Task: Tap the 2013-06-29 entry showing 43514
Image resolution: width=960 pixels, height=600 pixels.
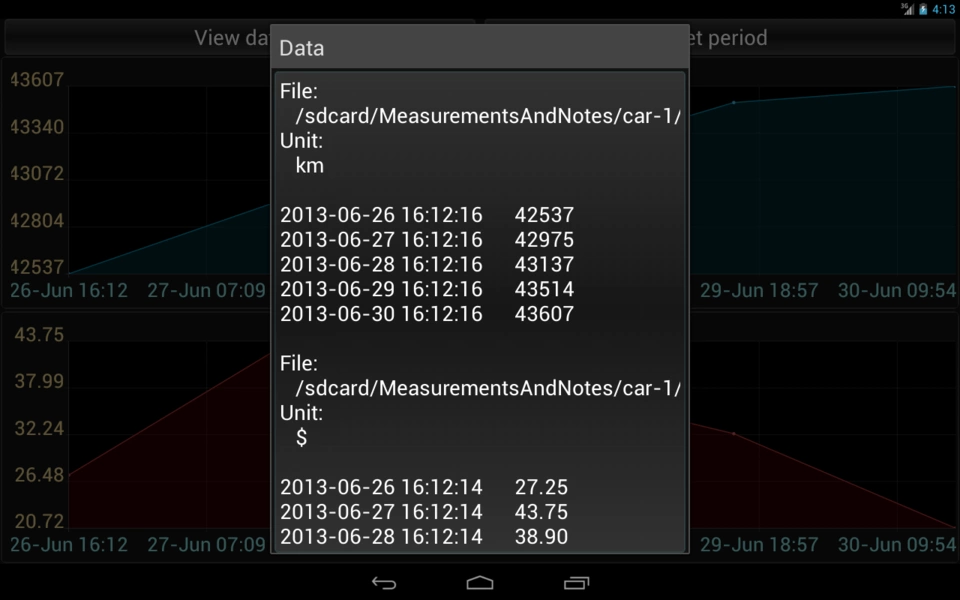Action: [427, 289]
